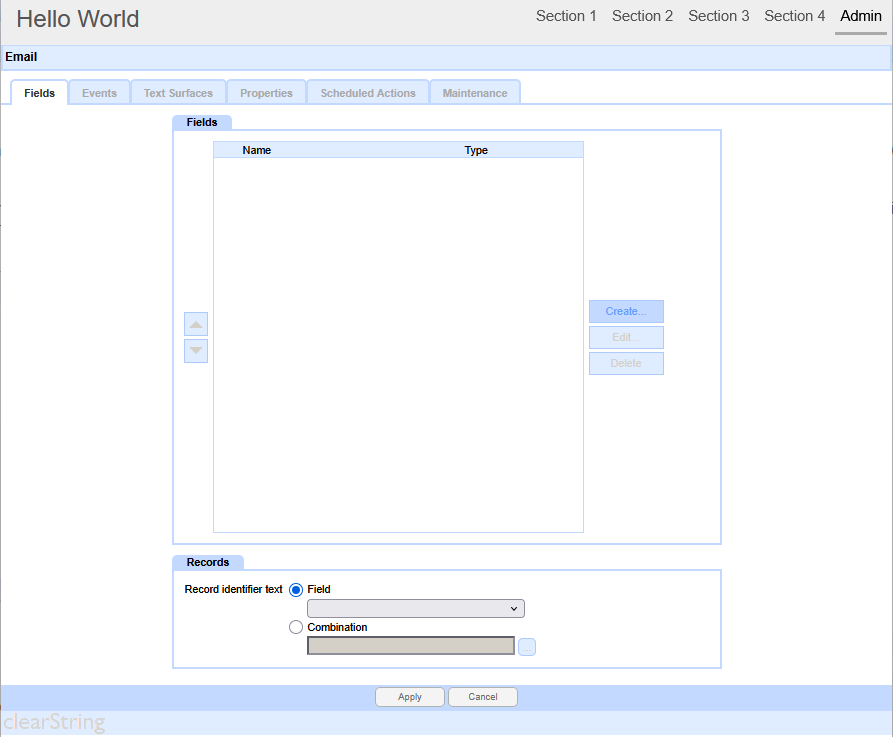The width and height of the screenshot is (893, 737).
Task: Click the Combination text input box
Action: (x=410, y=646)
